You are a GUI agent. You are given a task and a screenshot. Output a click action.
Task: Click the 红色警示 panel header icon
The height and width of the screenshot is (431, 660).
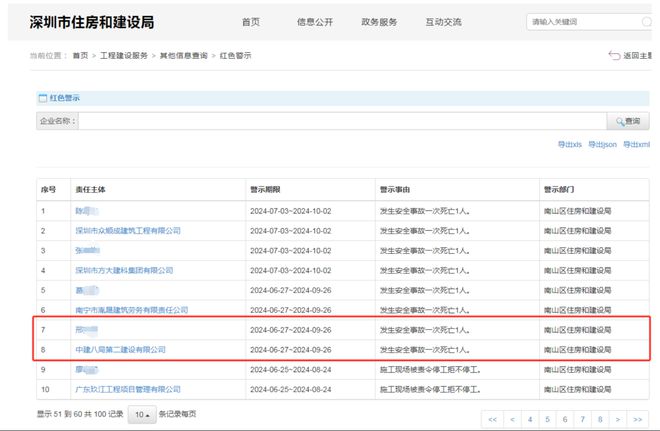43,98
